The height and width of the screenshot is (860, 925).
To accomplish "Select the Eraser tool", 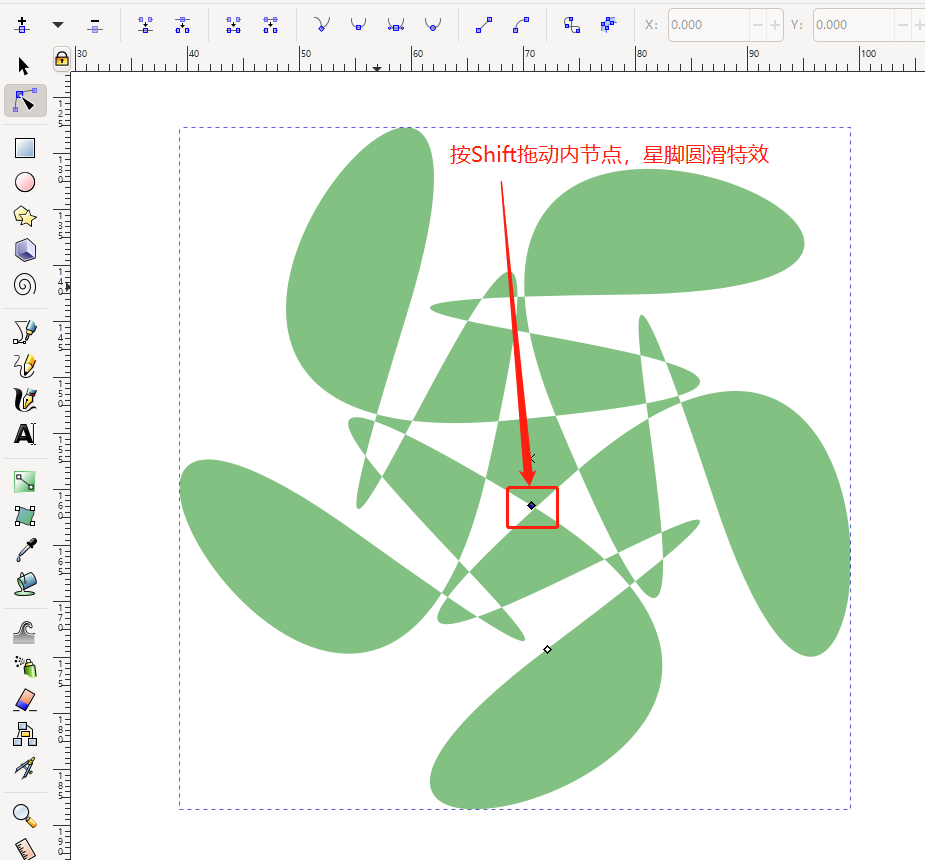I will 25,700.
